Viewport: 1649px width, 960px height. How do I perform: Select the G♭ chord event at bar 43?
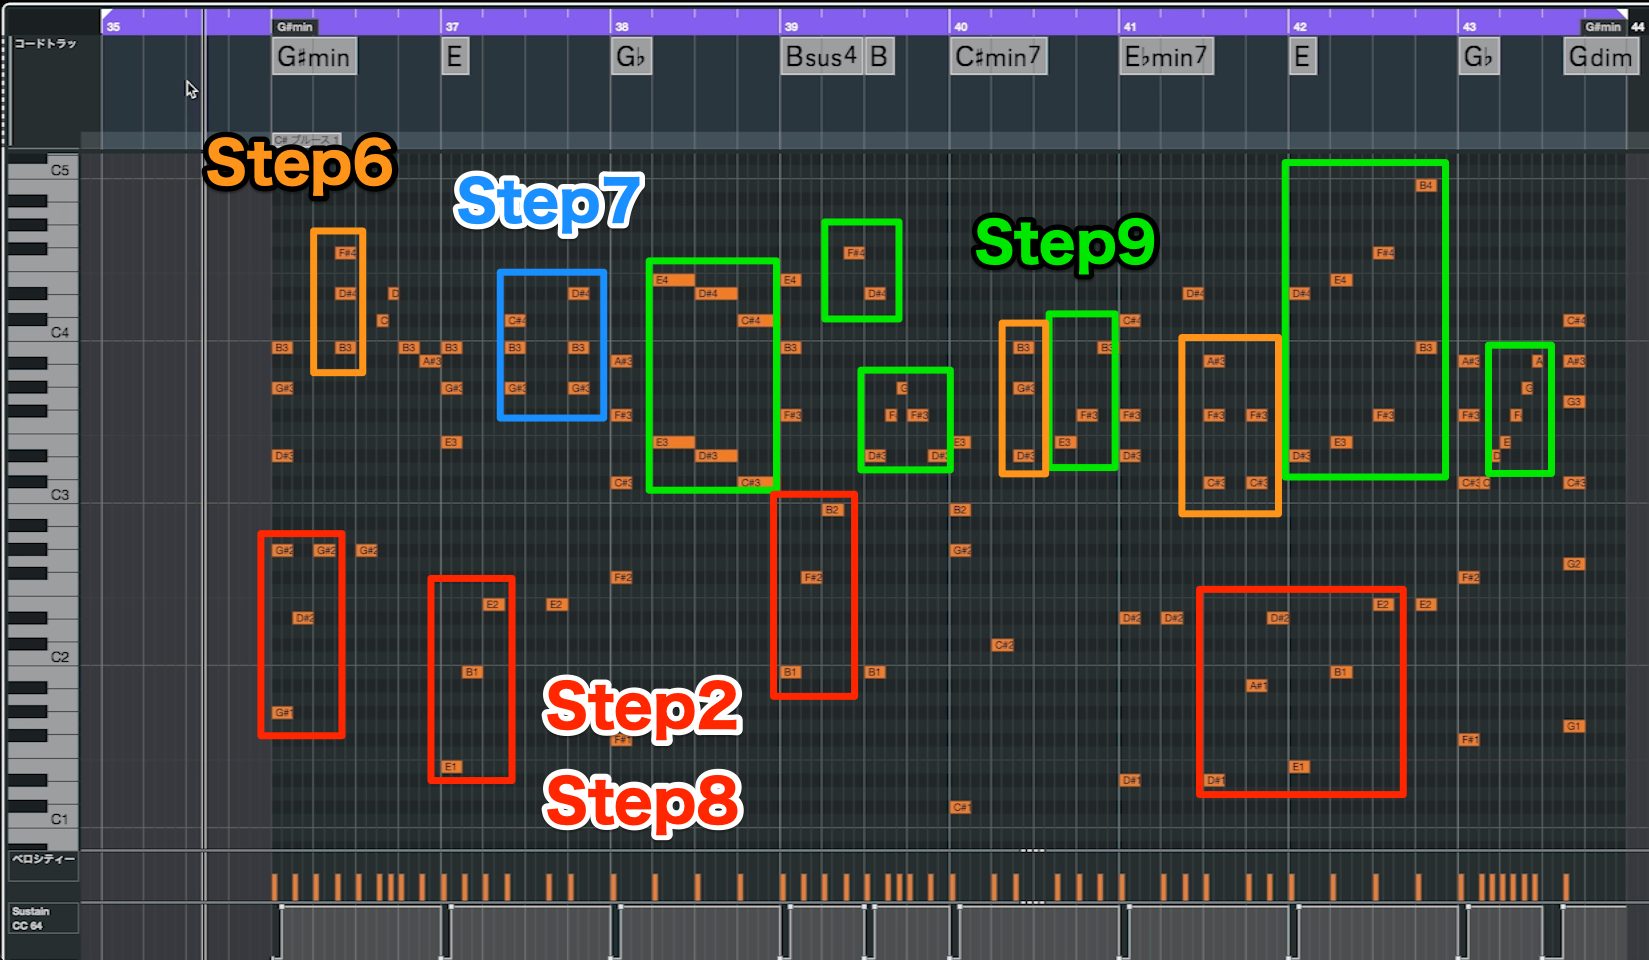tap(1478, 57)
